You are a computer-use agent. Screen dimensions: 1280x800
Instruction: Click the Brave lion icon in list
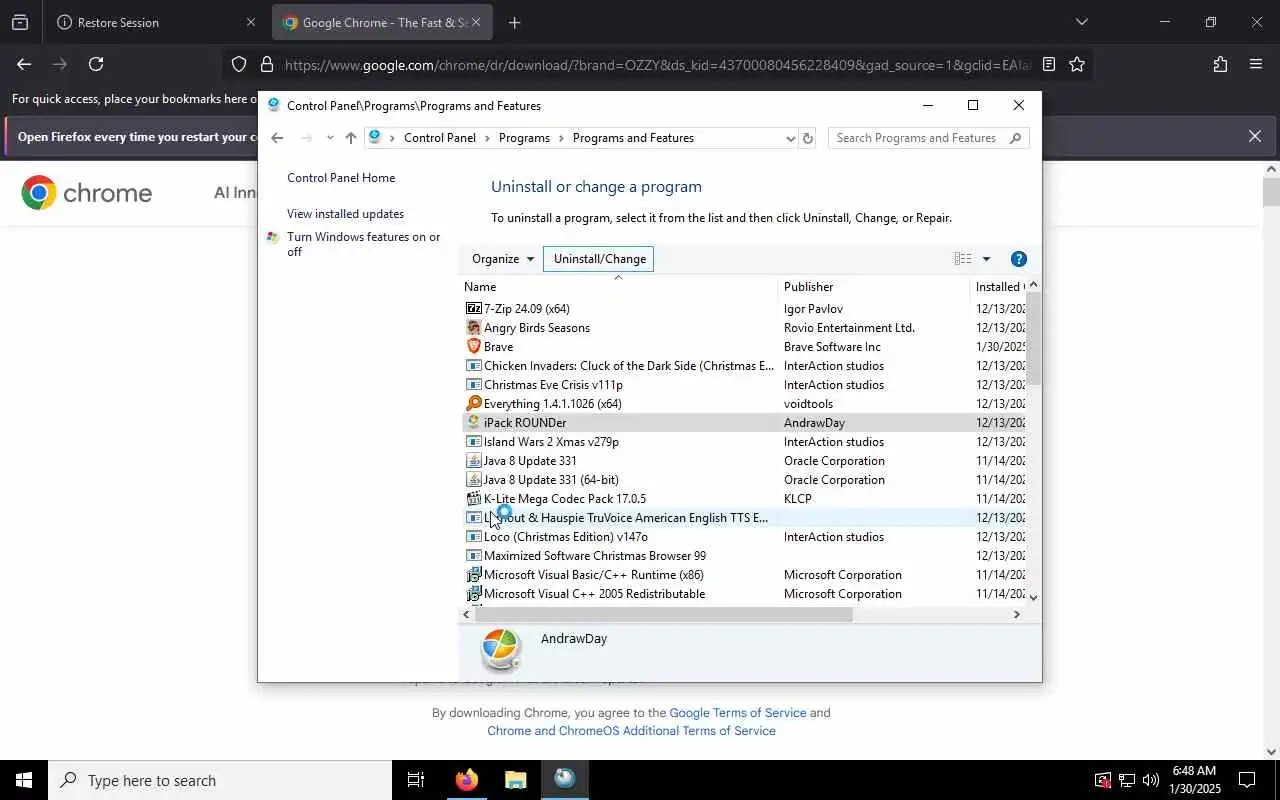pyautogui.click(x=474, y=347)
